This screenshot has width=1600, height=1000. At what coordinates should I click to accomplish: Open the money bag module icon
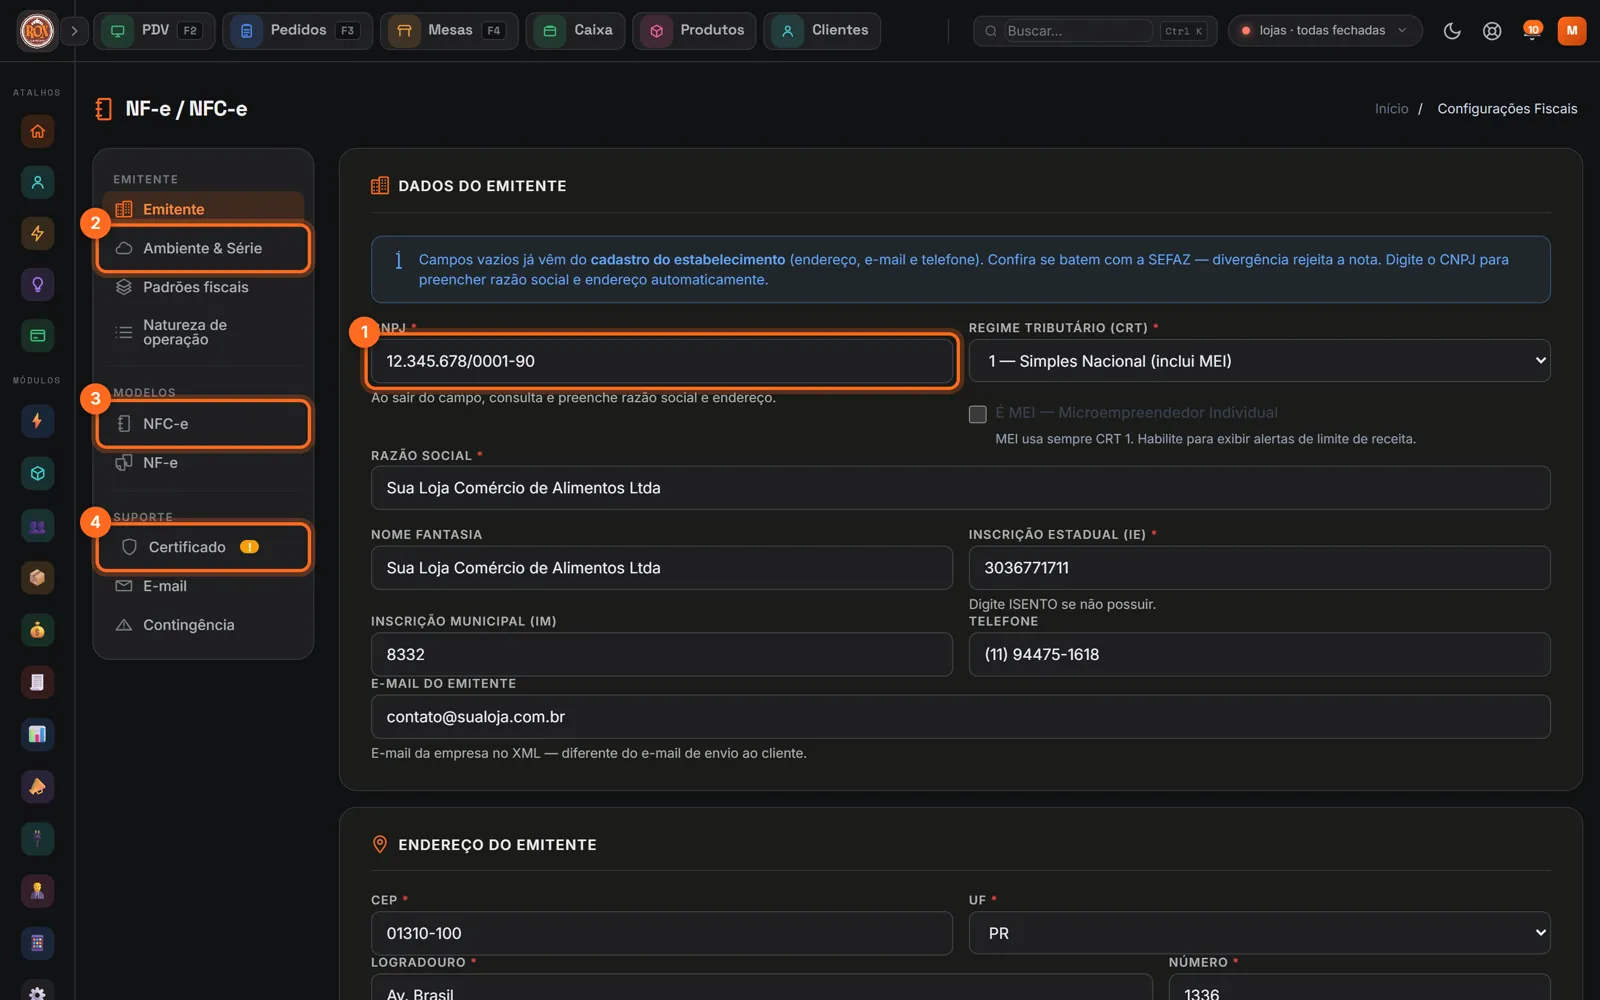pyautogui.click(x=37, y=630)
